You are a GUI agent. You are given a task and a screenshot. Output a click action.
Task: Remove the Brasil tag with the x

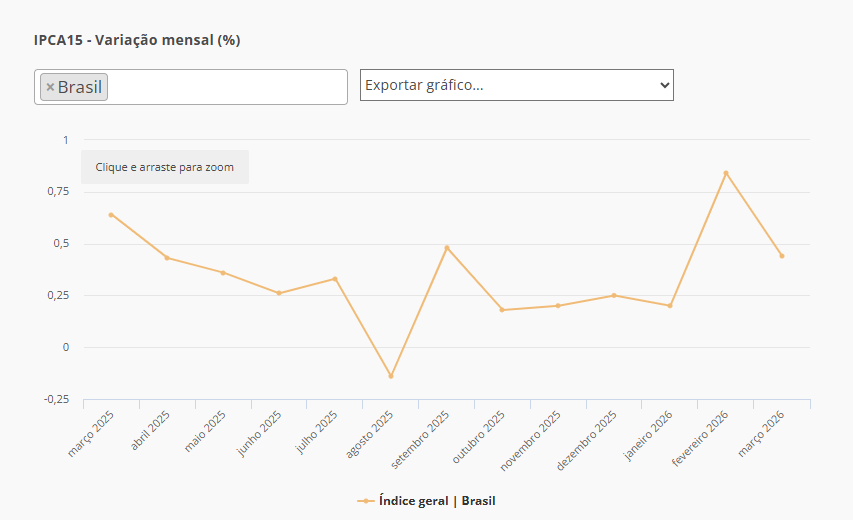click(50, 87)
